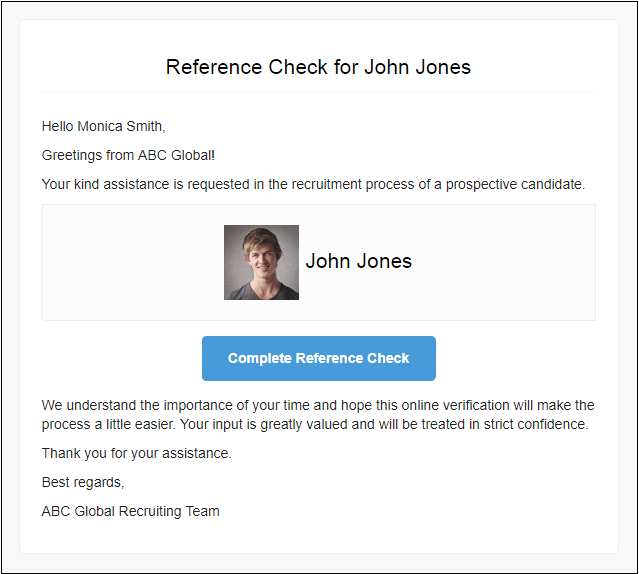
Task: Click the ABC Global Recruiting Team signature
Action: pyautogui.click(x=130, y=511)
